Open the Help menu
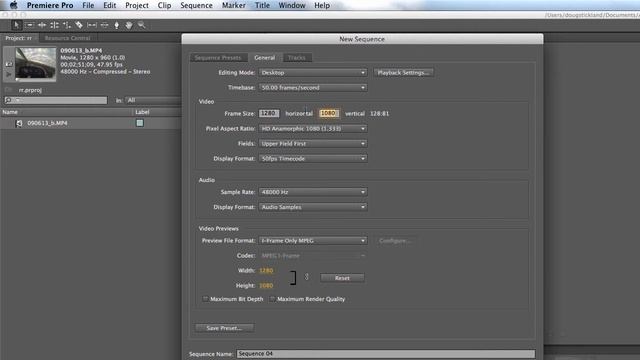This screenshot has width=640, height=360. pos(322,5)
